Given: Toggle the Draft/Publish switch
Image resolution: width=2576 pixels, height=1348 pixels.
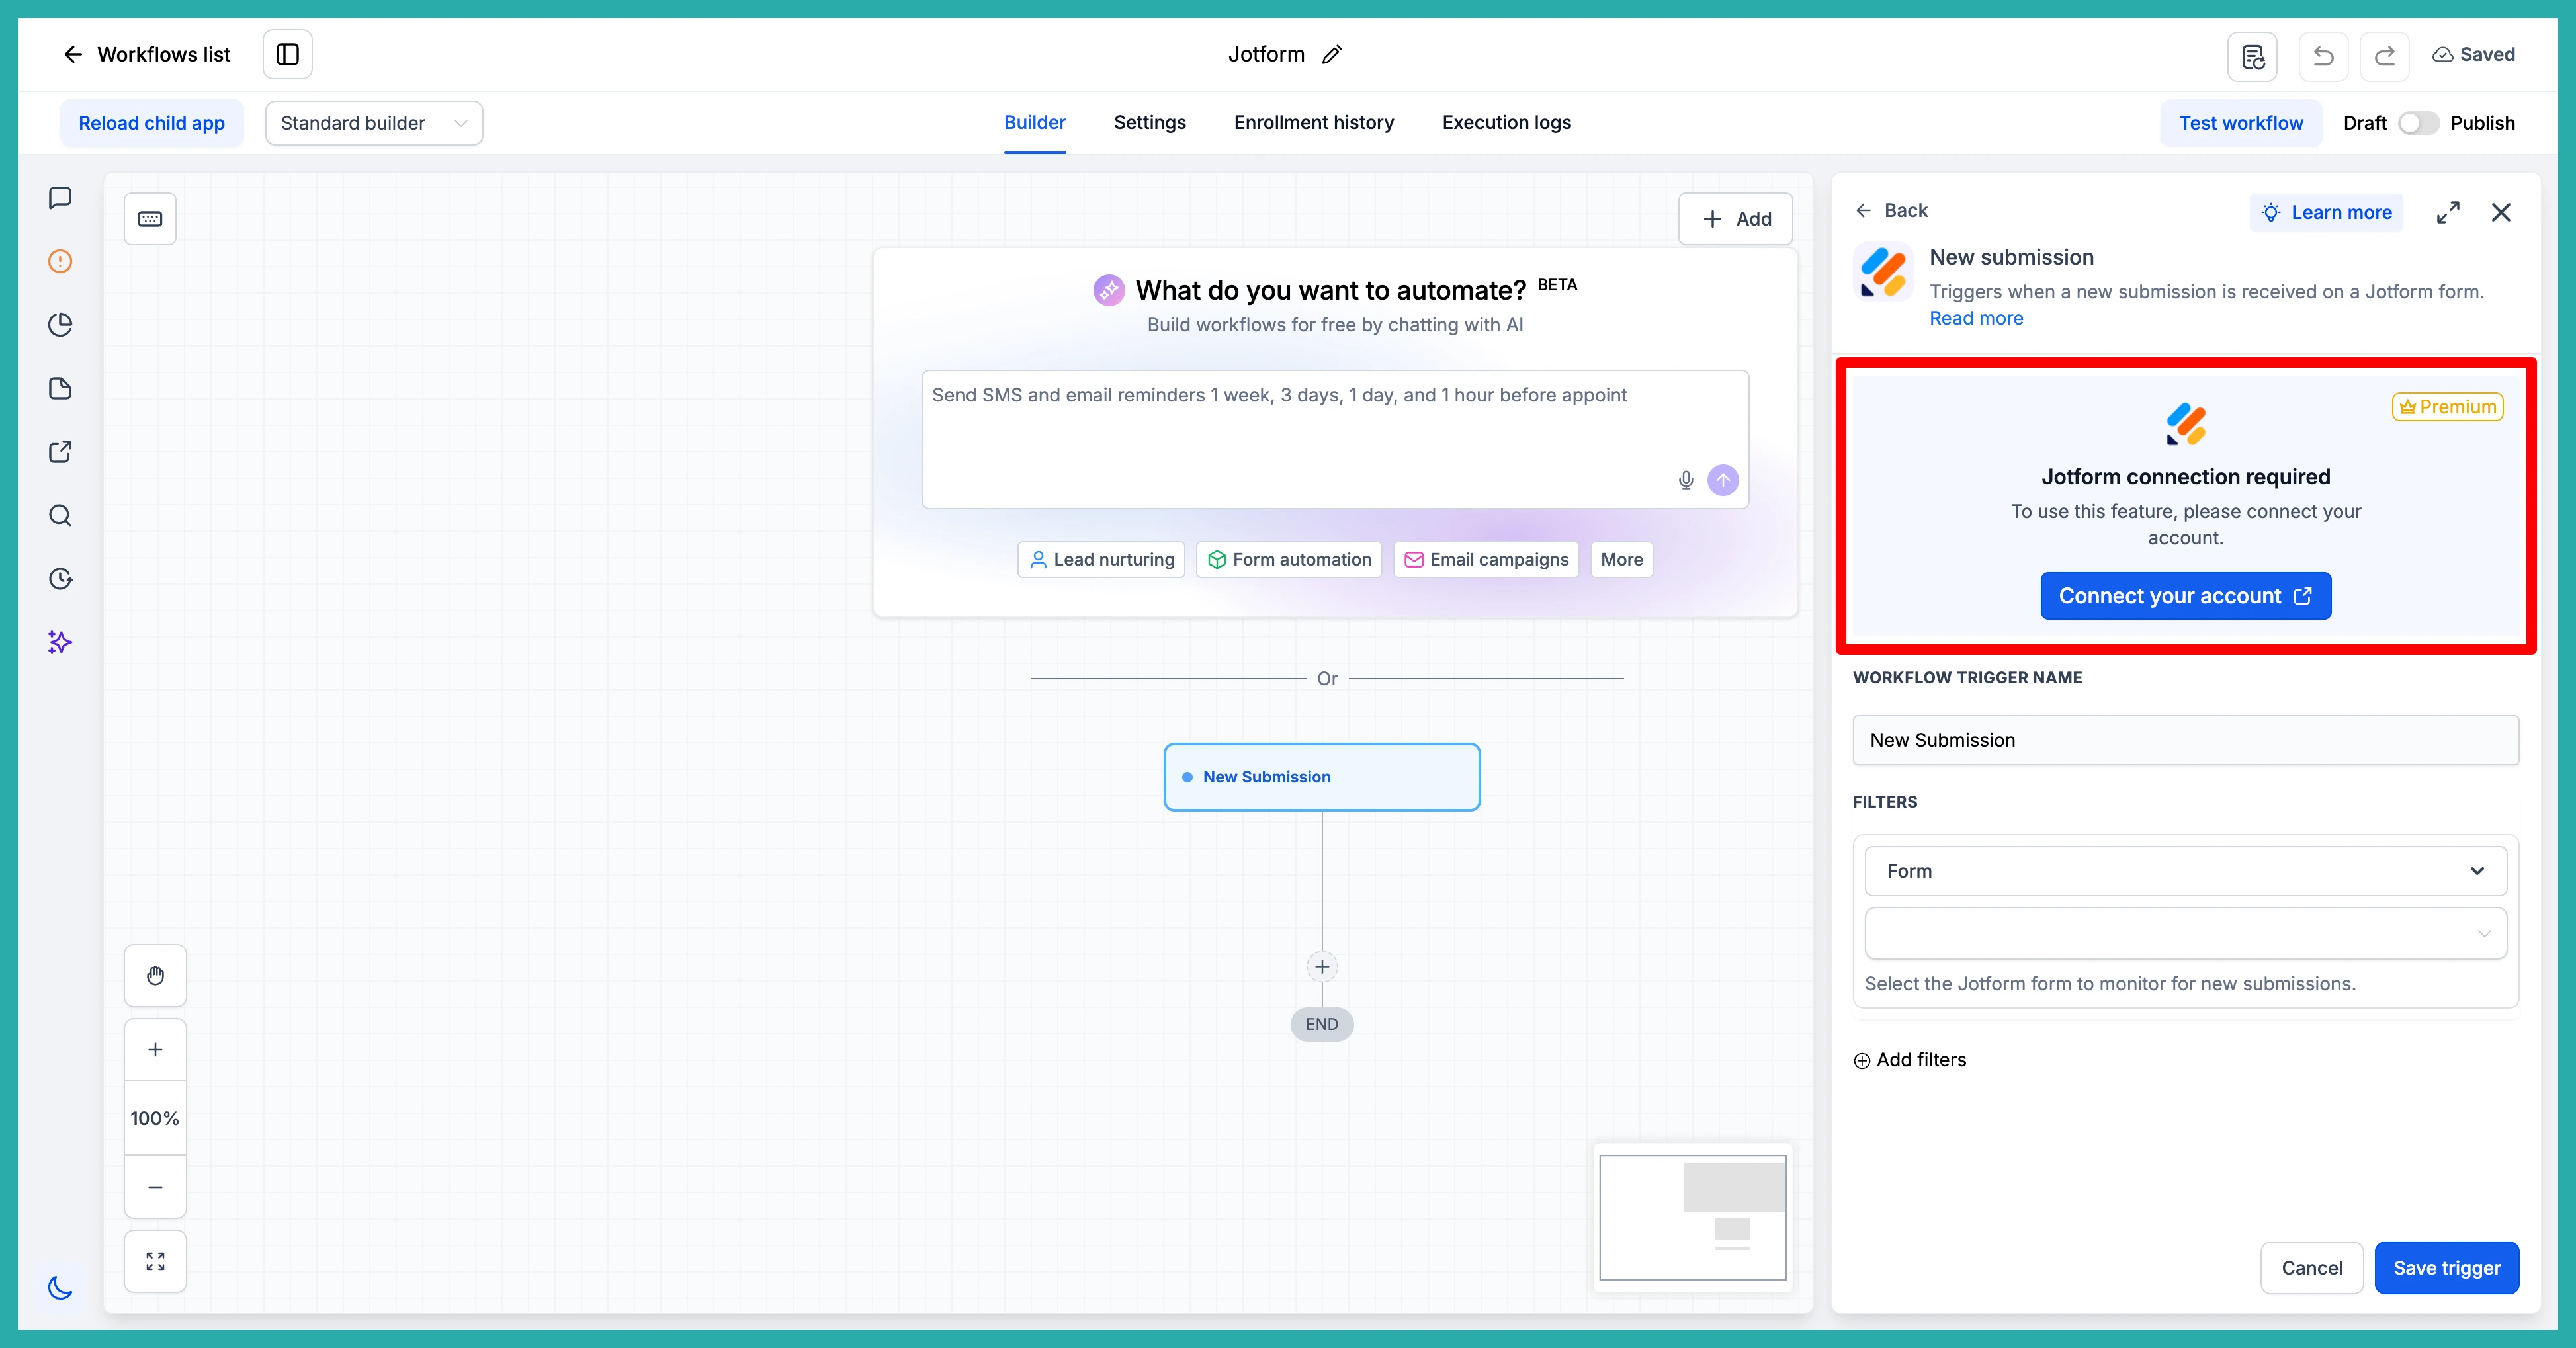Looking at the screenshot, I should click(x=2418, y=123).
